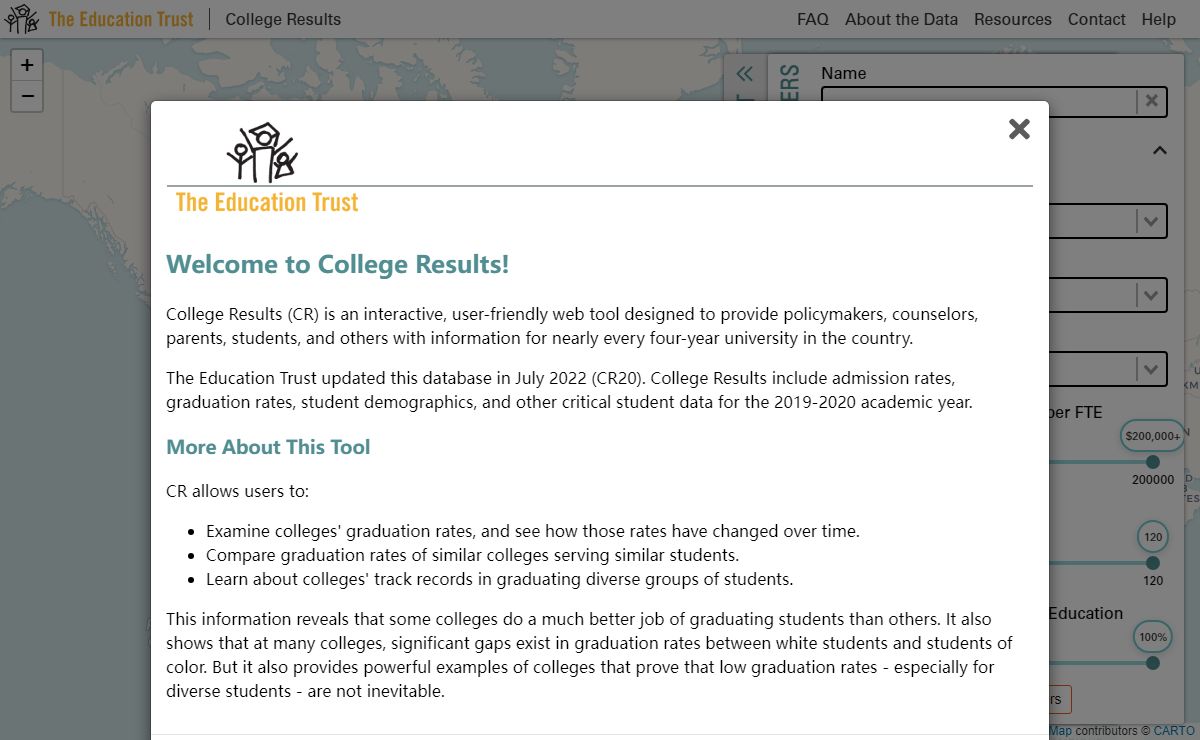Click the $200,000+ per FTE slider handle
The height and width of the screenshot is (740, 1200).
pyautogui.click(x=1153, y=463)
